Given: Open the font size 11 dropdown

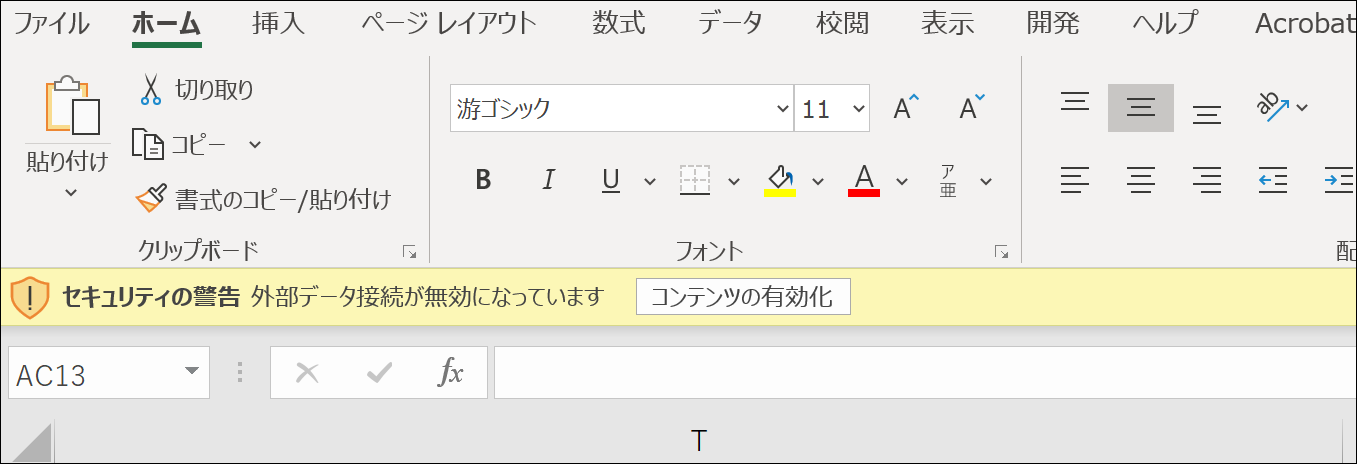Looking at the screenshot, I should click(859, 109).
